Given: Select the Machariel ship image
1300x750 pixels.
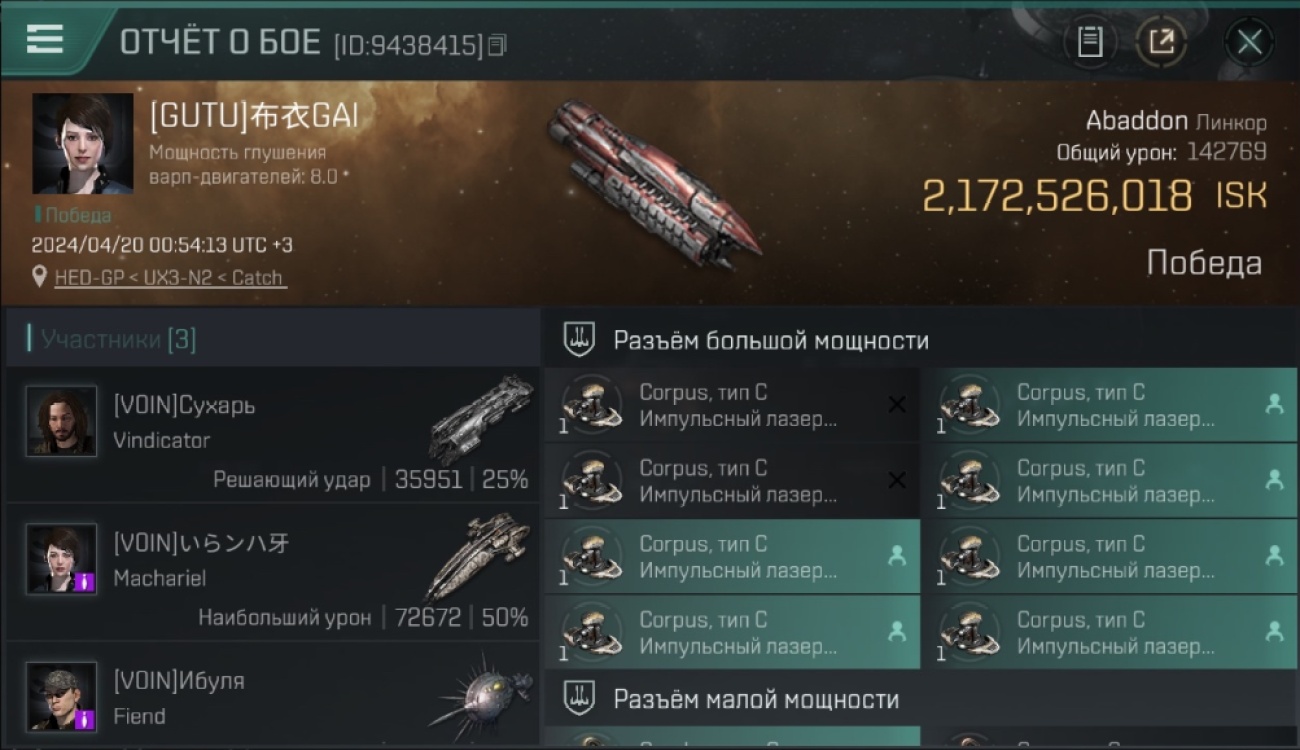Looking at the screenshot, I should (x=476, y=555).
